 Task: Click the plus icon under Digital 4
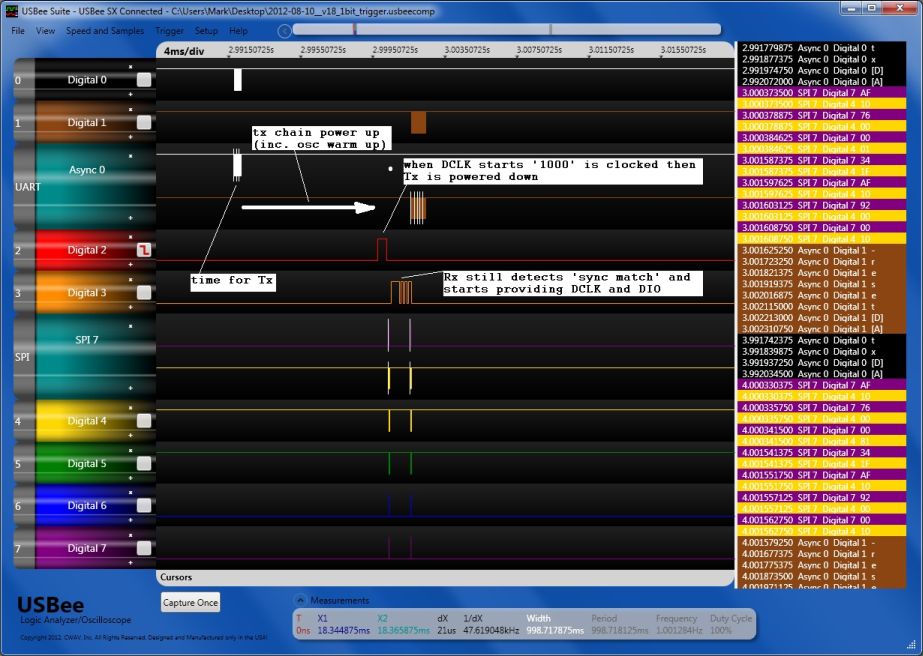[x=131, y=435]
